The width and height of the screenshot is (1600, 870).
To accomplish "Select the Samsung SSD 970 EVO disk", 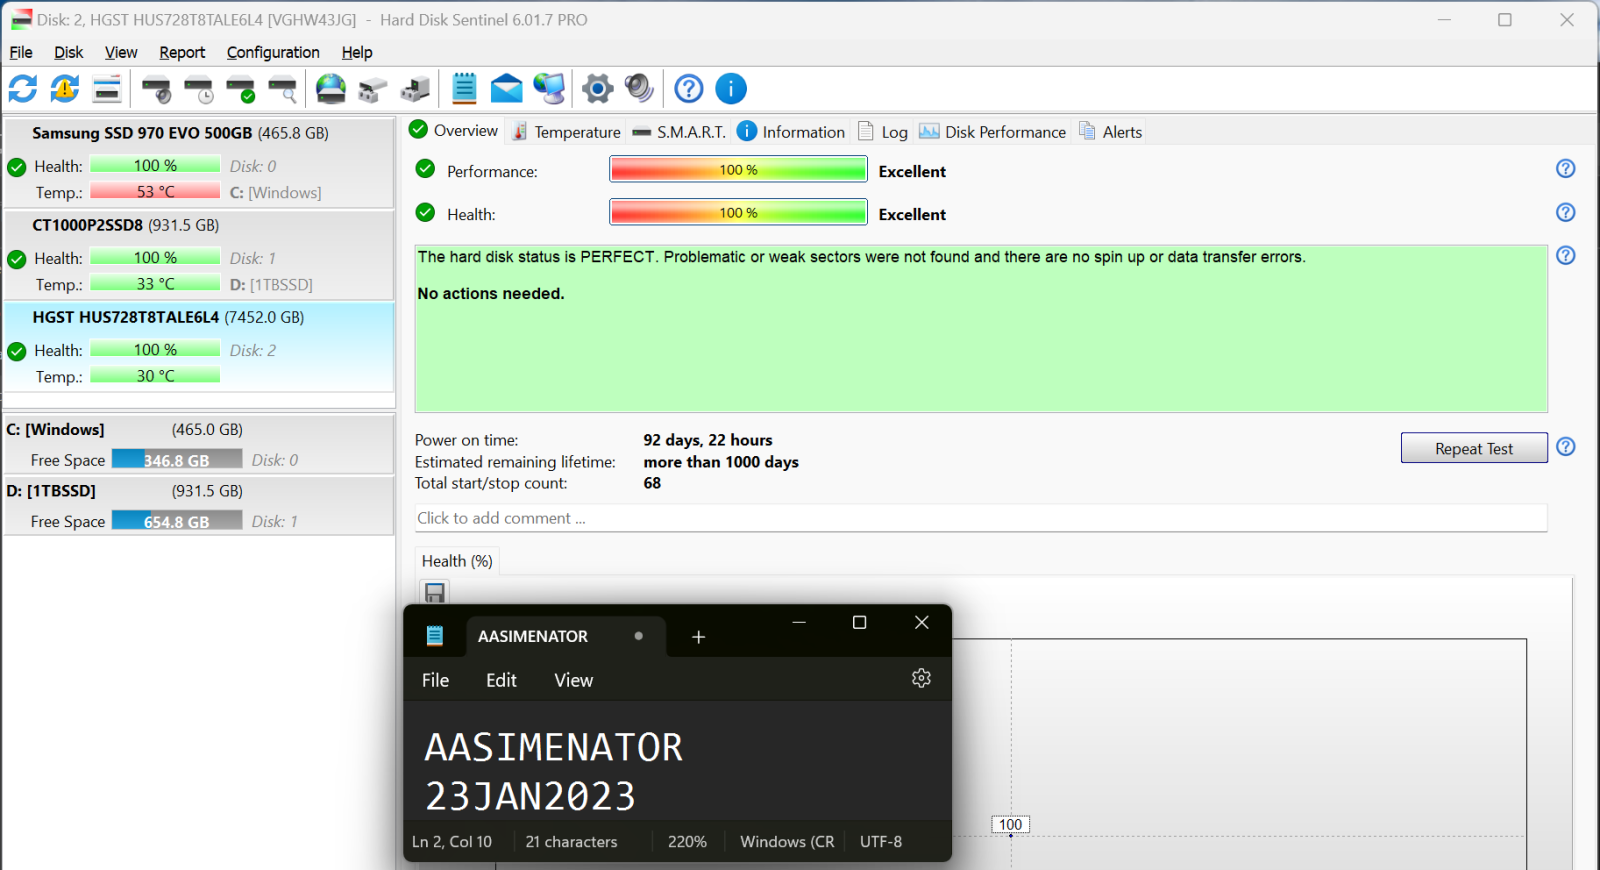I will [180, 133].
